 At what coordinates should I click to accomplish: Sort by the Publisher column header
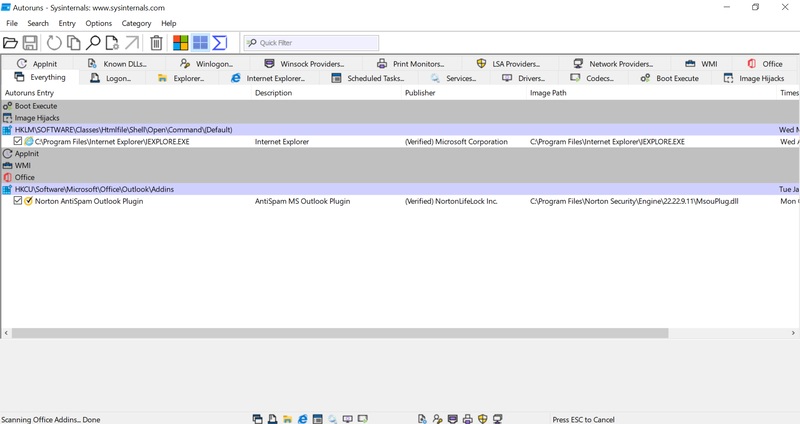pos(420,93)
